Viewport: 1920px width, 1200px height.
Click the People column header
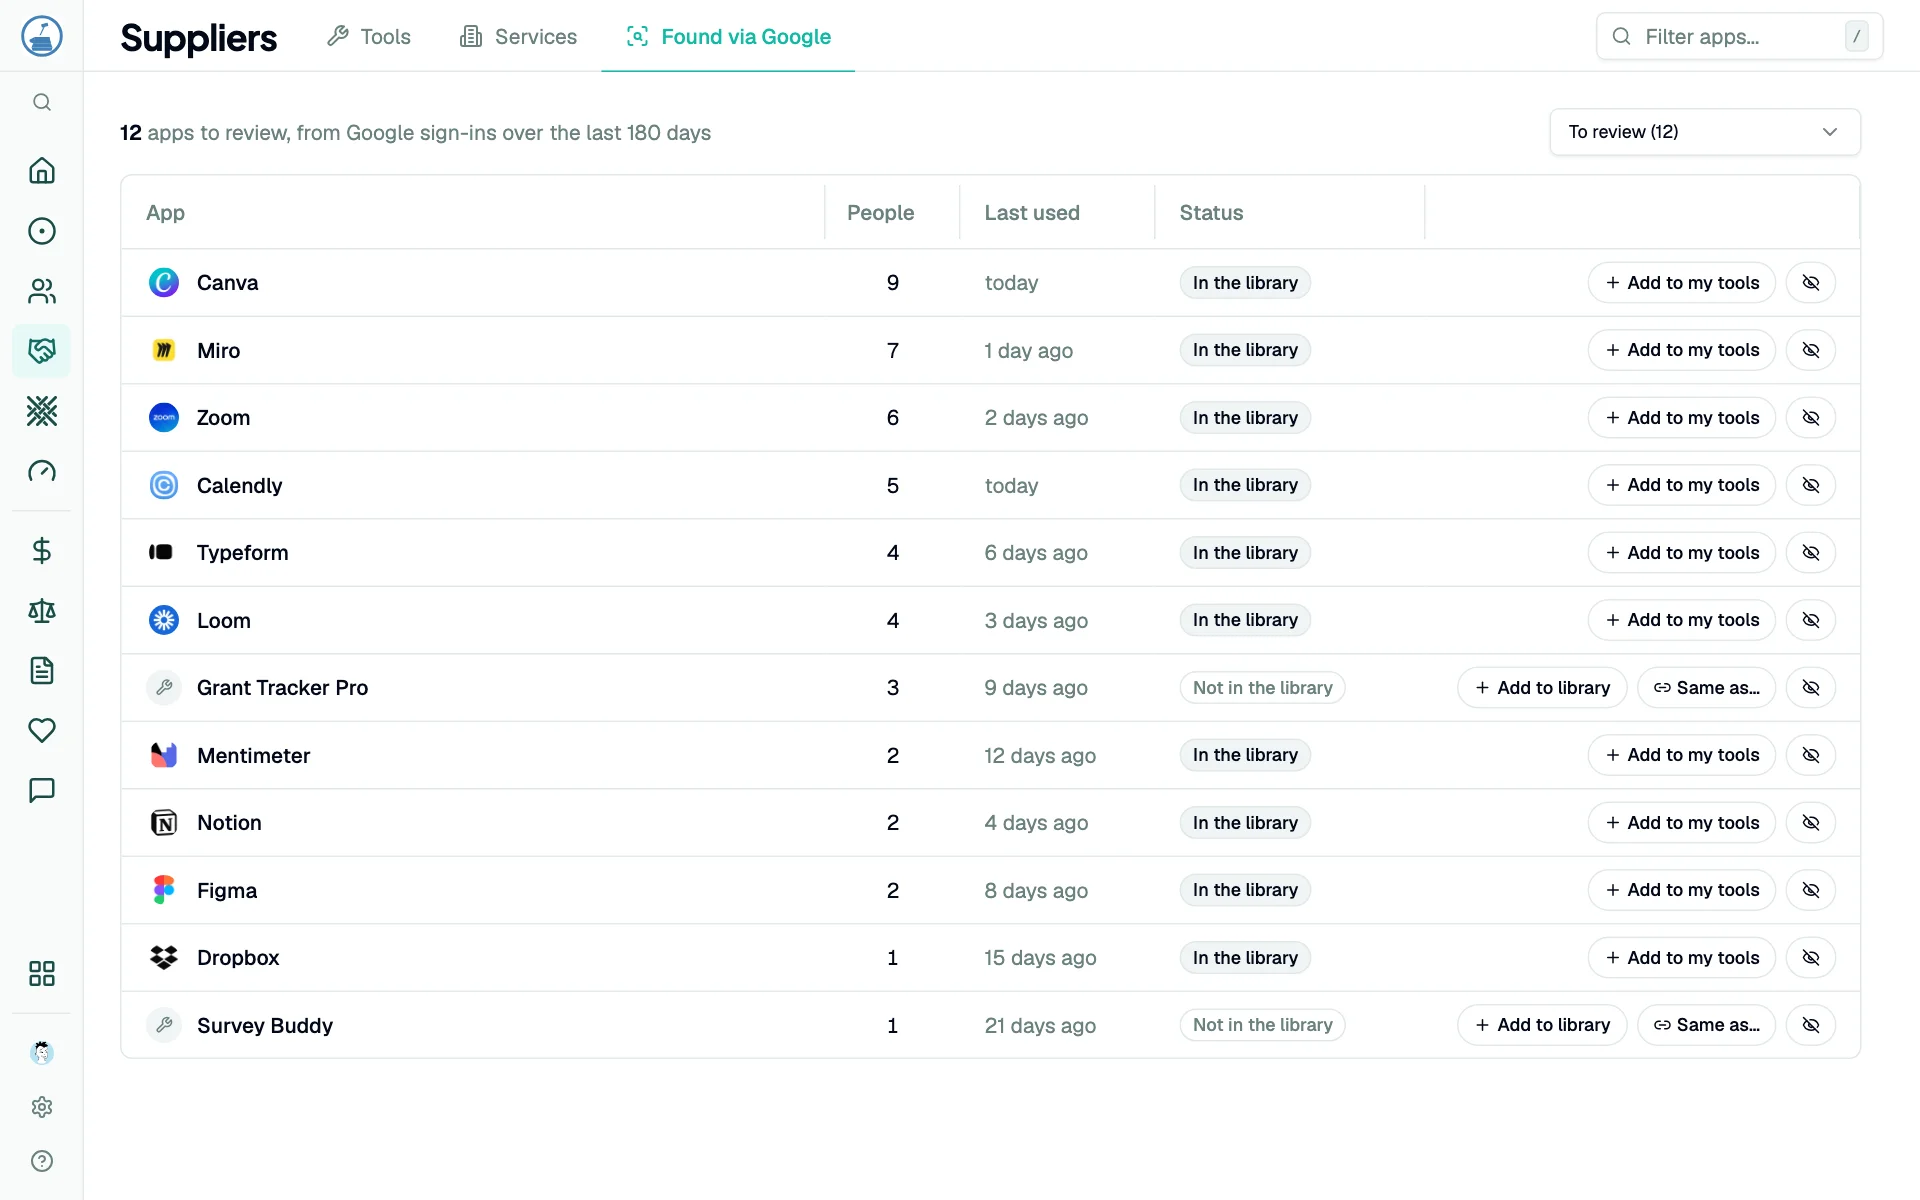coord(880,213)
